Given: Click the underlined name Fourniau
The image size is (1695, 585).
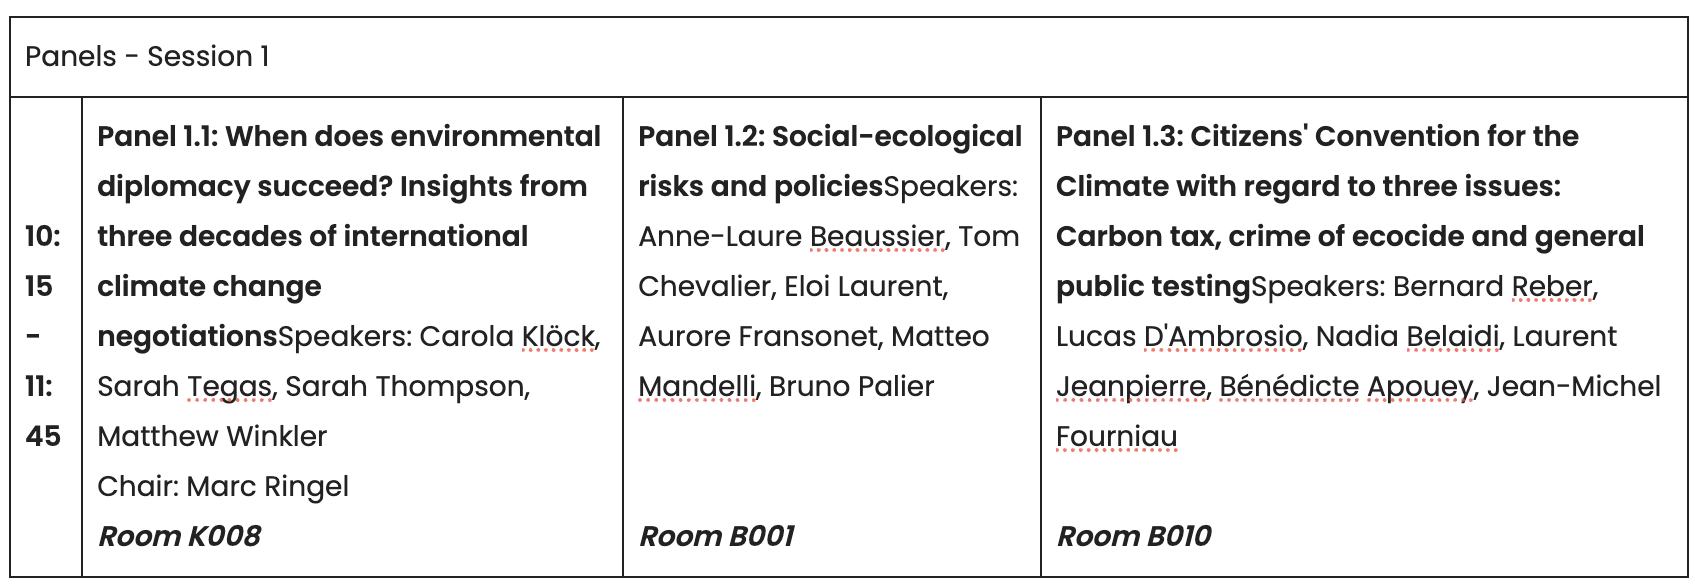Looking at the screenshot, I should pyautogui.click(x=1117, y=437).
